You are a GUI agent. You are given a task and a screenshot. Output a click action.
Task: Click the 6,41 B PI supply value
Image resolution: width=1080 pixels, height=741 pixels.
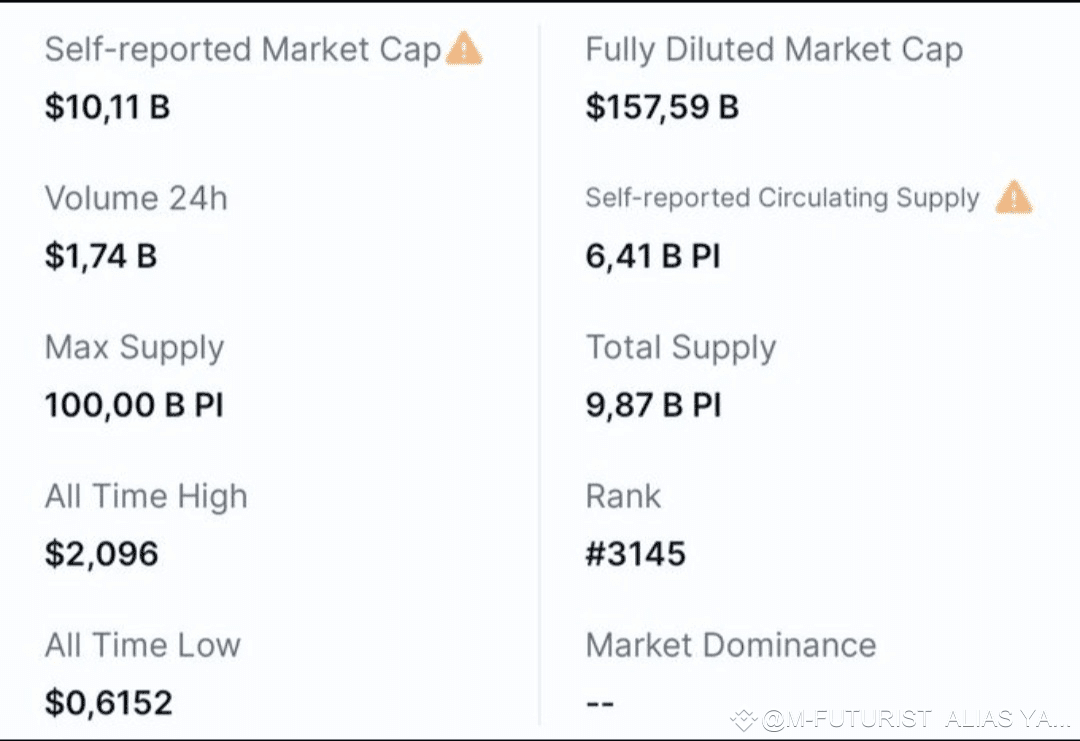(652, 256)
